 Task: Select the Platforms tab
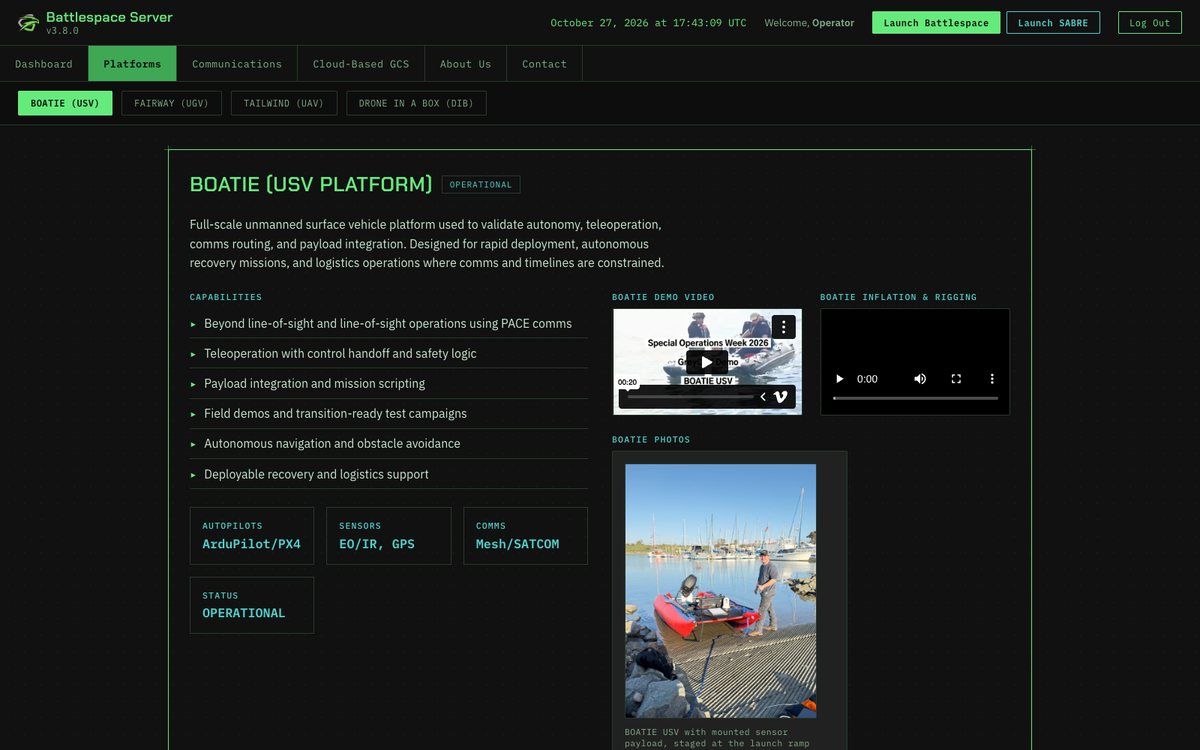pos(132,64)
